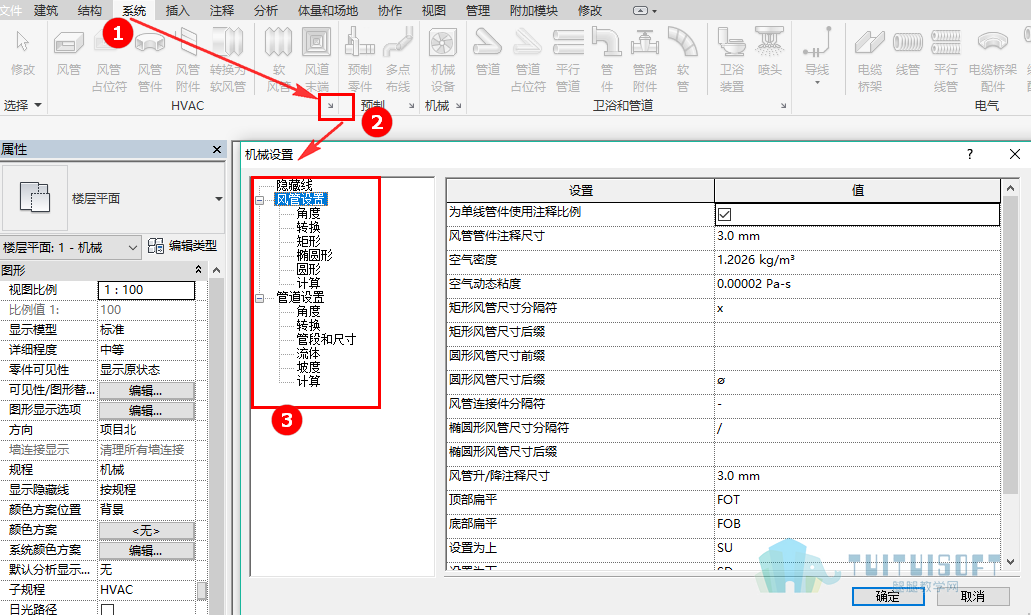Viewport: 1031px width, 615px height.
Task: Click the 线管 conduit tool
Action: click(x=907, y=52)
